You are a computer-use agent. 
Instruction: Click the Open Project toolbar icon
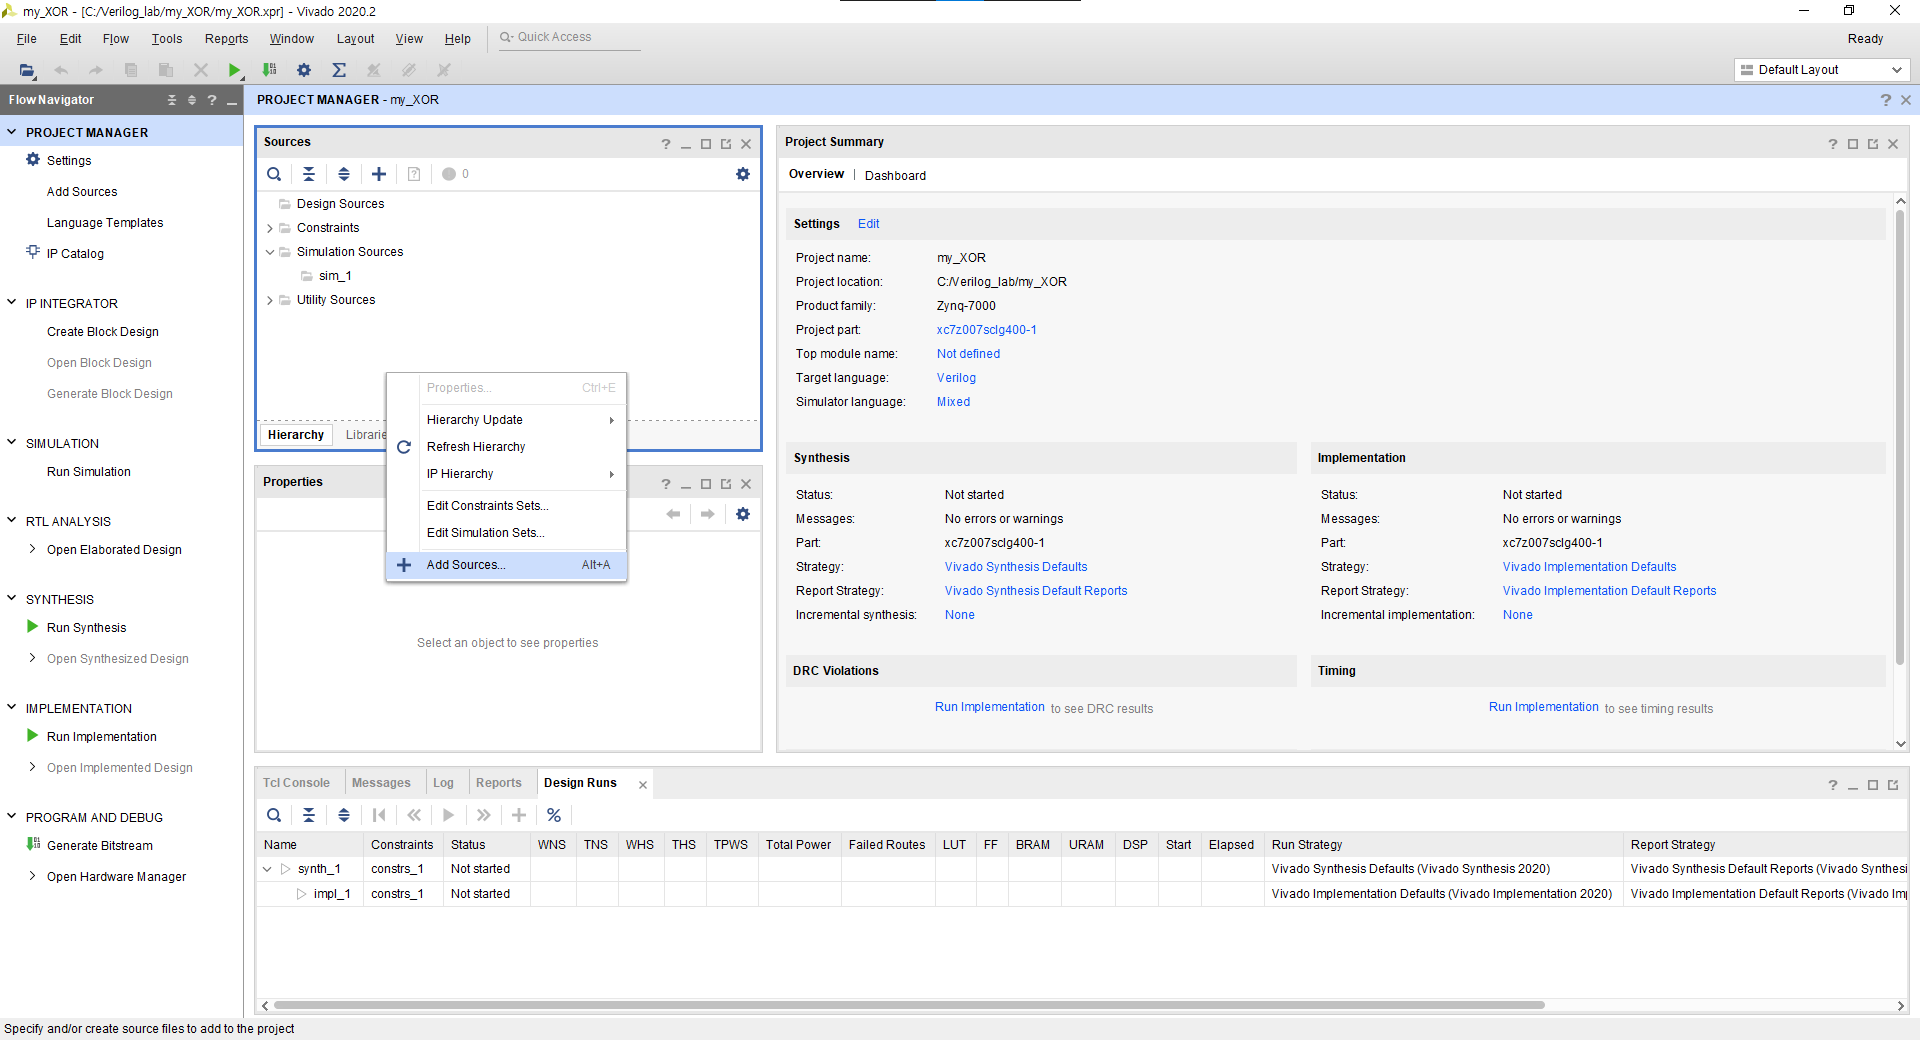tap(27, 70)
